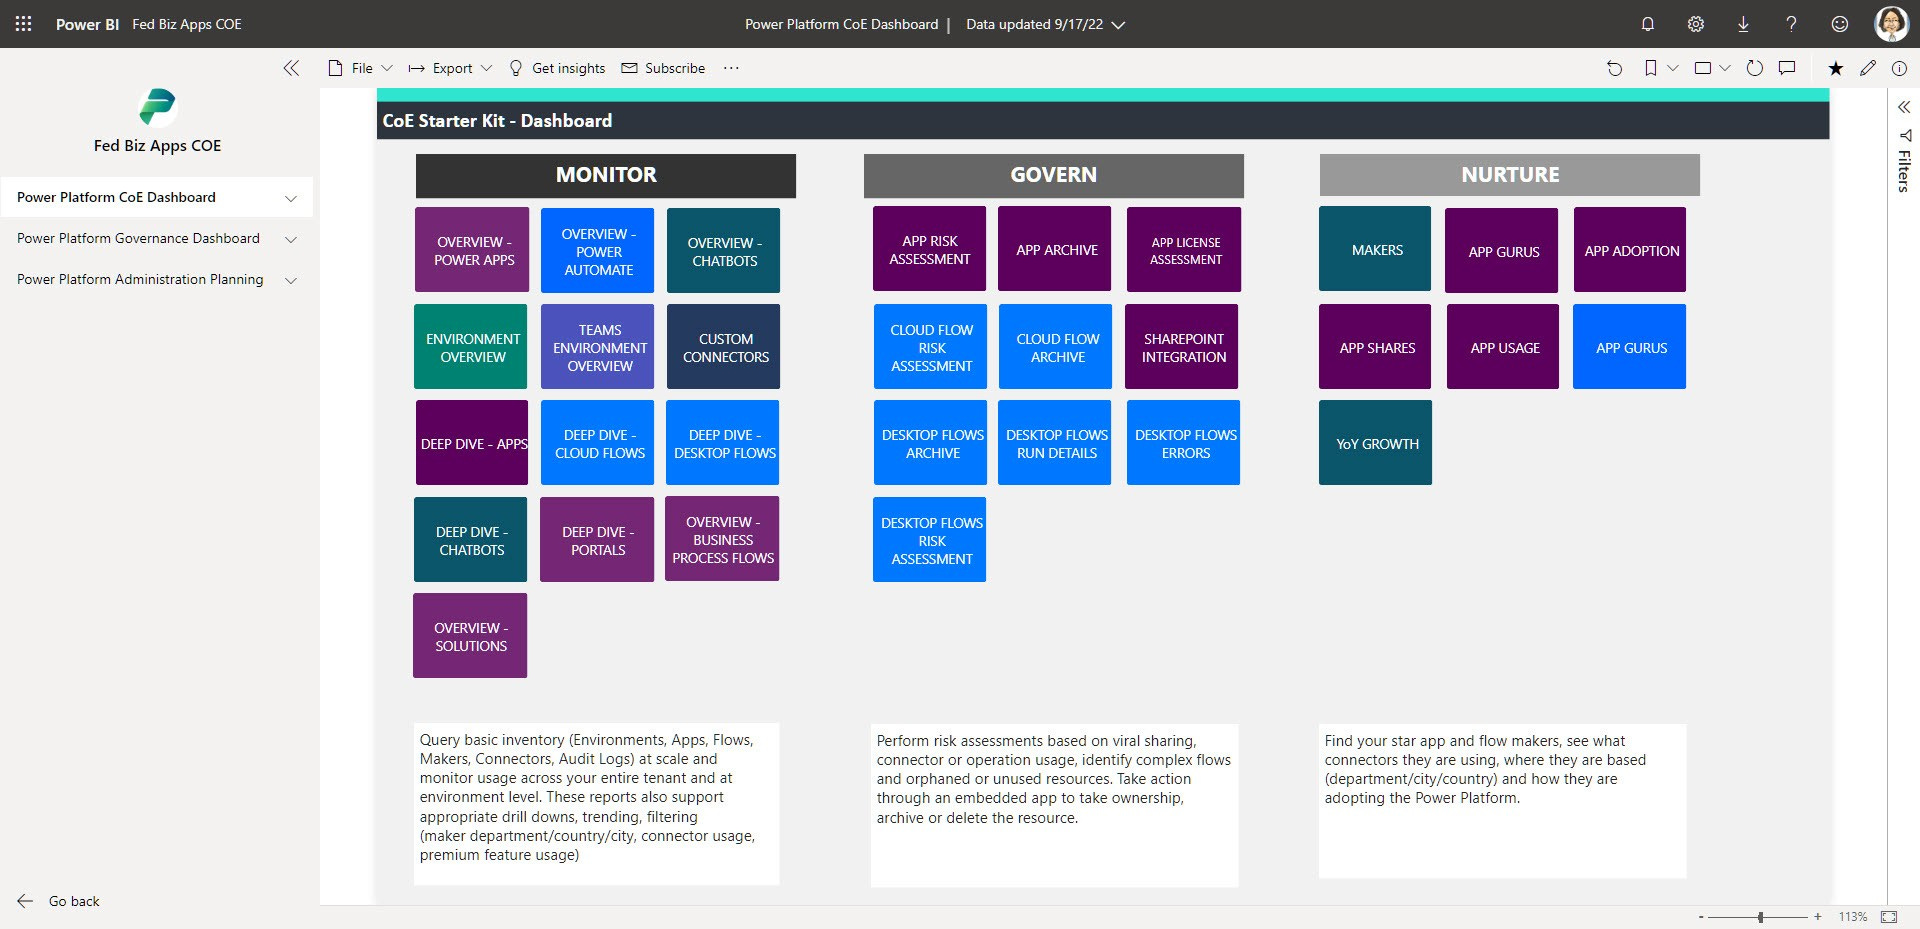This screenshot has height=929, width=1920.
Task: Open the Makers tile
Action: [x=1376, y=249]
